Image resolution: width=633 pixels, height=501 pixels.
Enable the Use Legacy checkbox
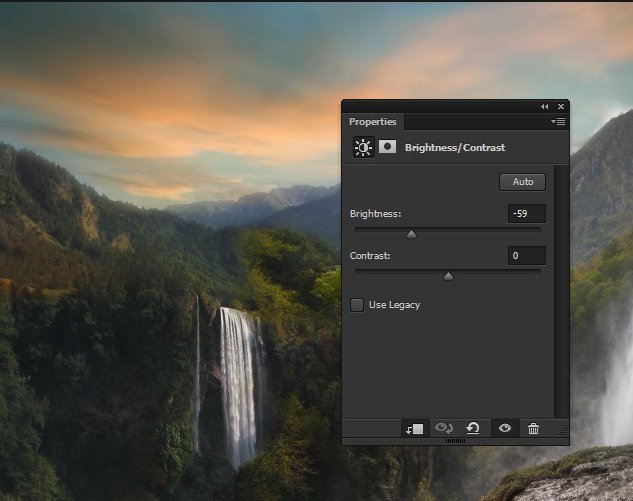(357, 305)
